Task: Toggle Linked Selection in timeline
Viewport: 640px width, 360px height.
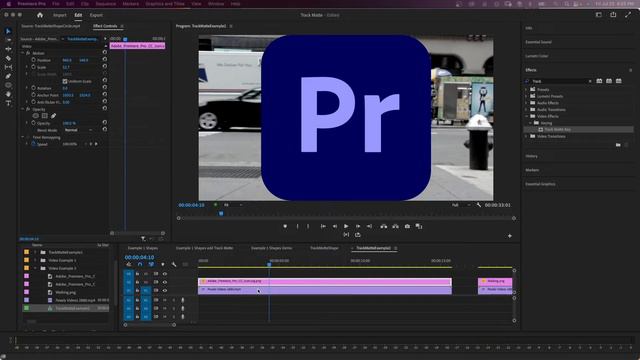Action: tap(151, 264)
